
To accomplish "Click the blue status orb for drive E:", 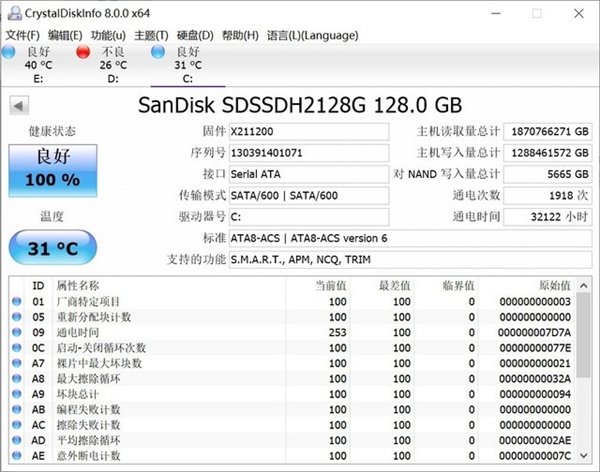I will pyautogui.click(x=9, y=51).
